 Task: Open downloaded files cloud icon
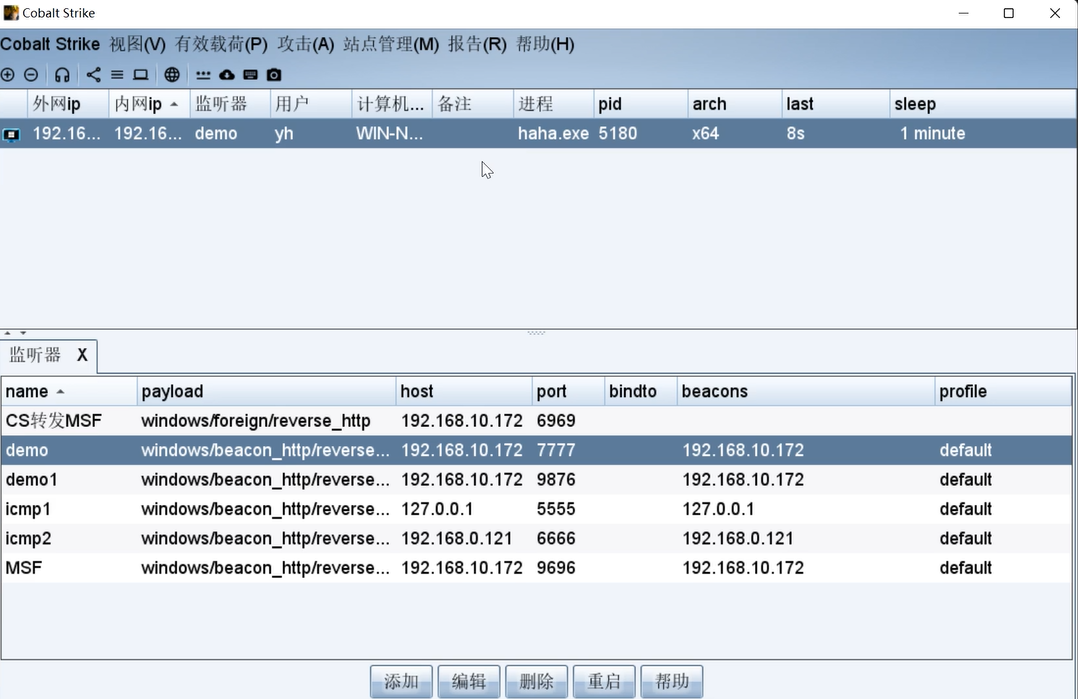click(227, 75)
